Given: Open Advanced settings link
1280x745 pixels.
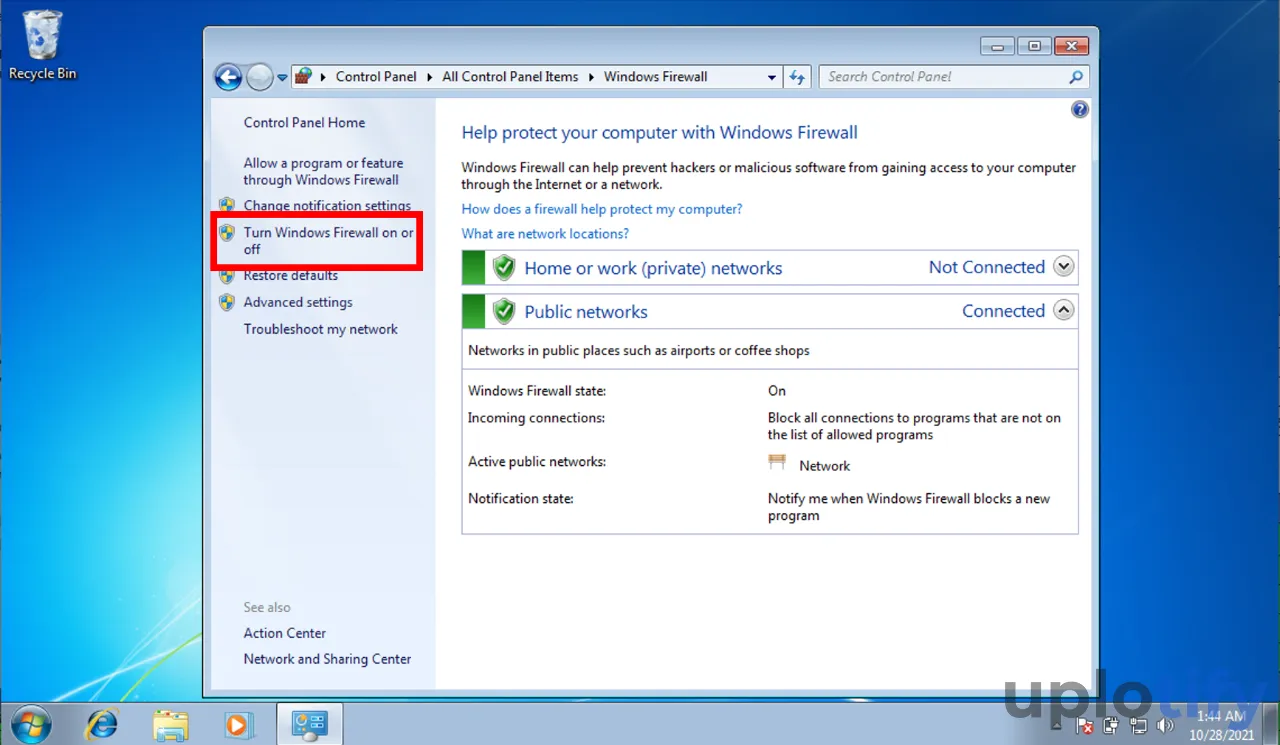Looking at the screenshot, I should [298, 302].
